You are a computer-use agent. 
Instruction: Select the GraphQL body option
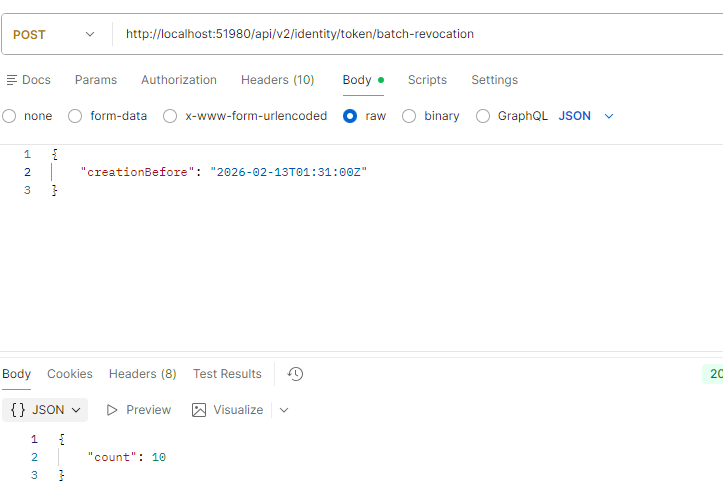[x=483, y=116]
